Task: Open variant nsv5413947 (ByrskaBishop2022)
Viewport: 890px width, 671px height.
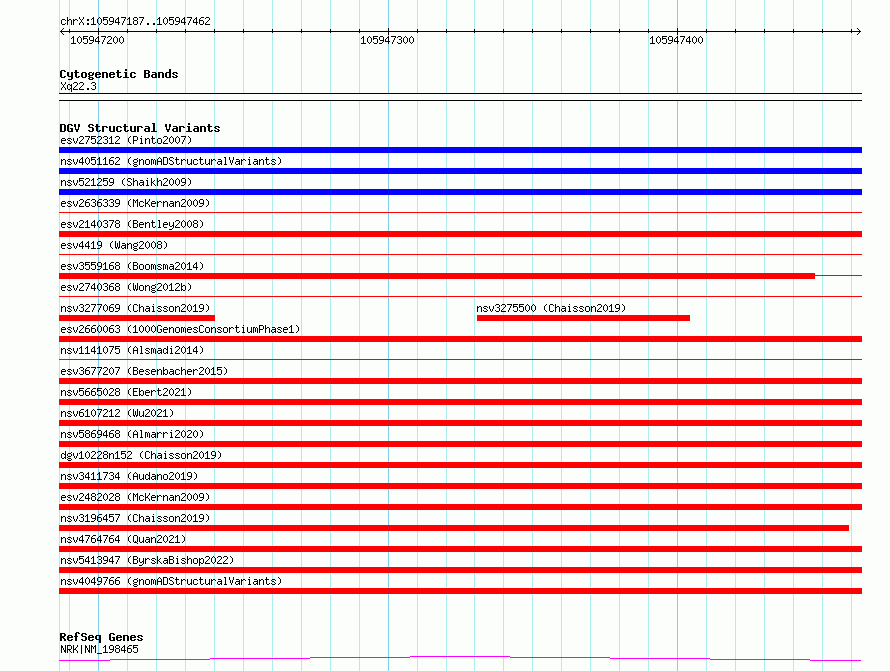Action: [x=147, y=560]
